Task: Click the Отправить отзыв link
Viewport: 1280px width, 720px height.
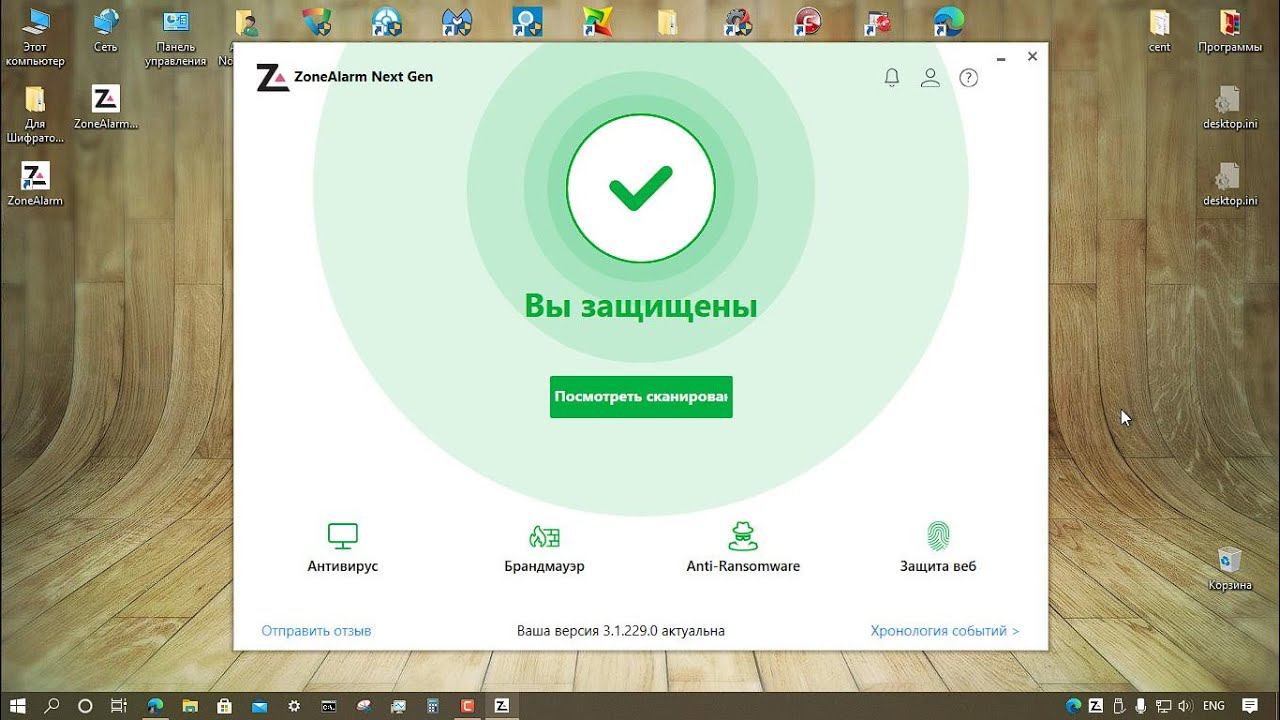Action: tap(316, 631)
